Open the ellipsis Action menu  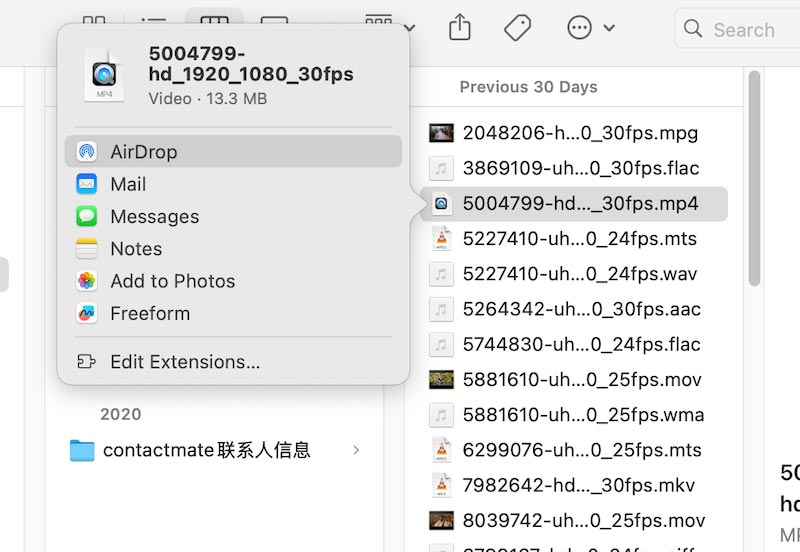tap(590, 28)
